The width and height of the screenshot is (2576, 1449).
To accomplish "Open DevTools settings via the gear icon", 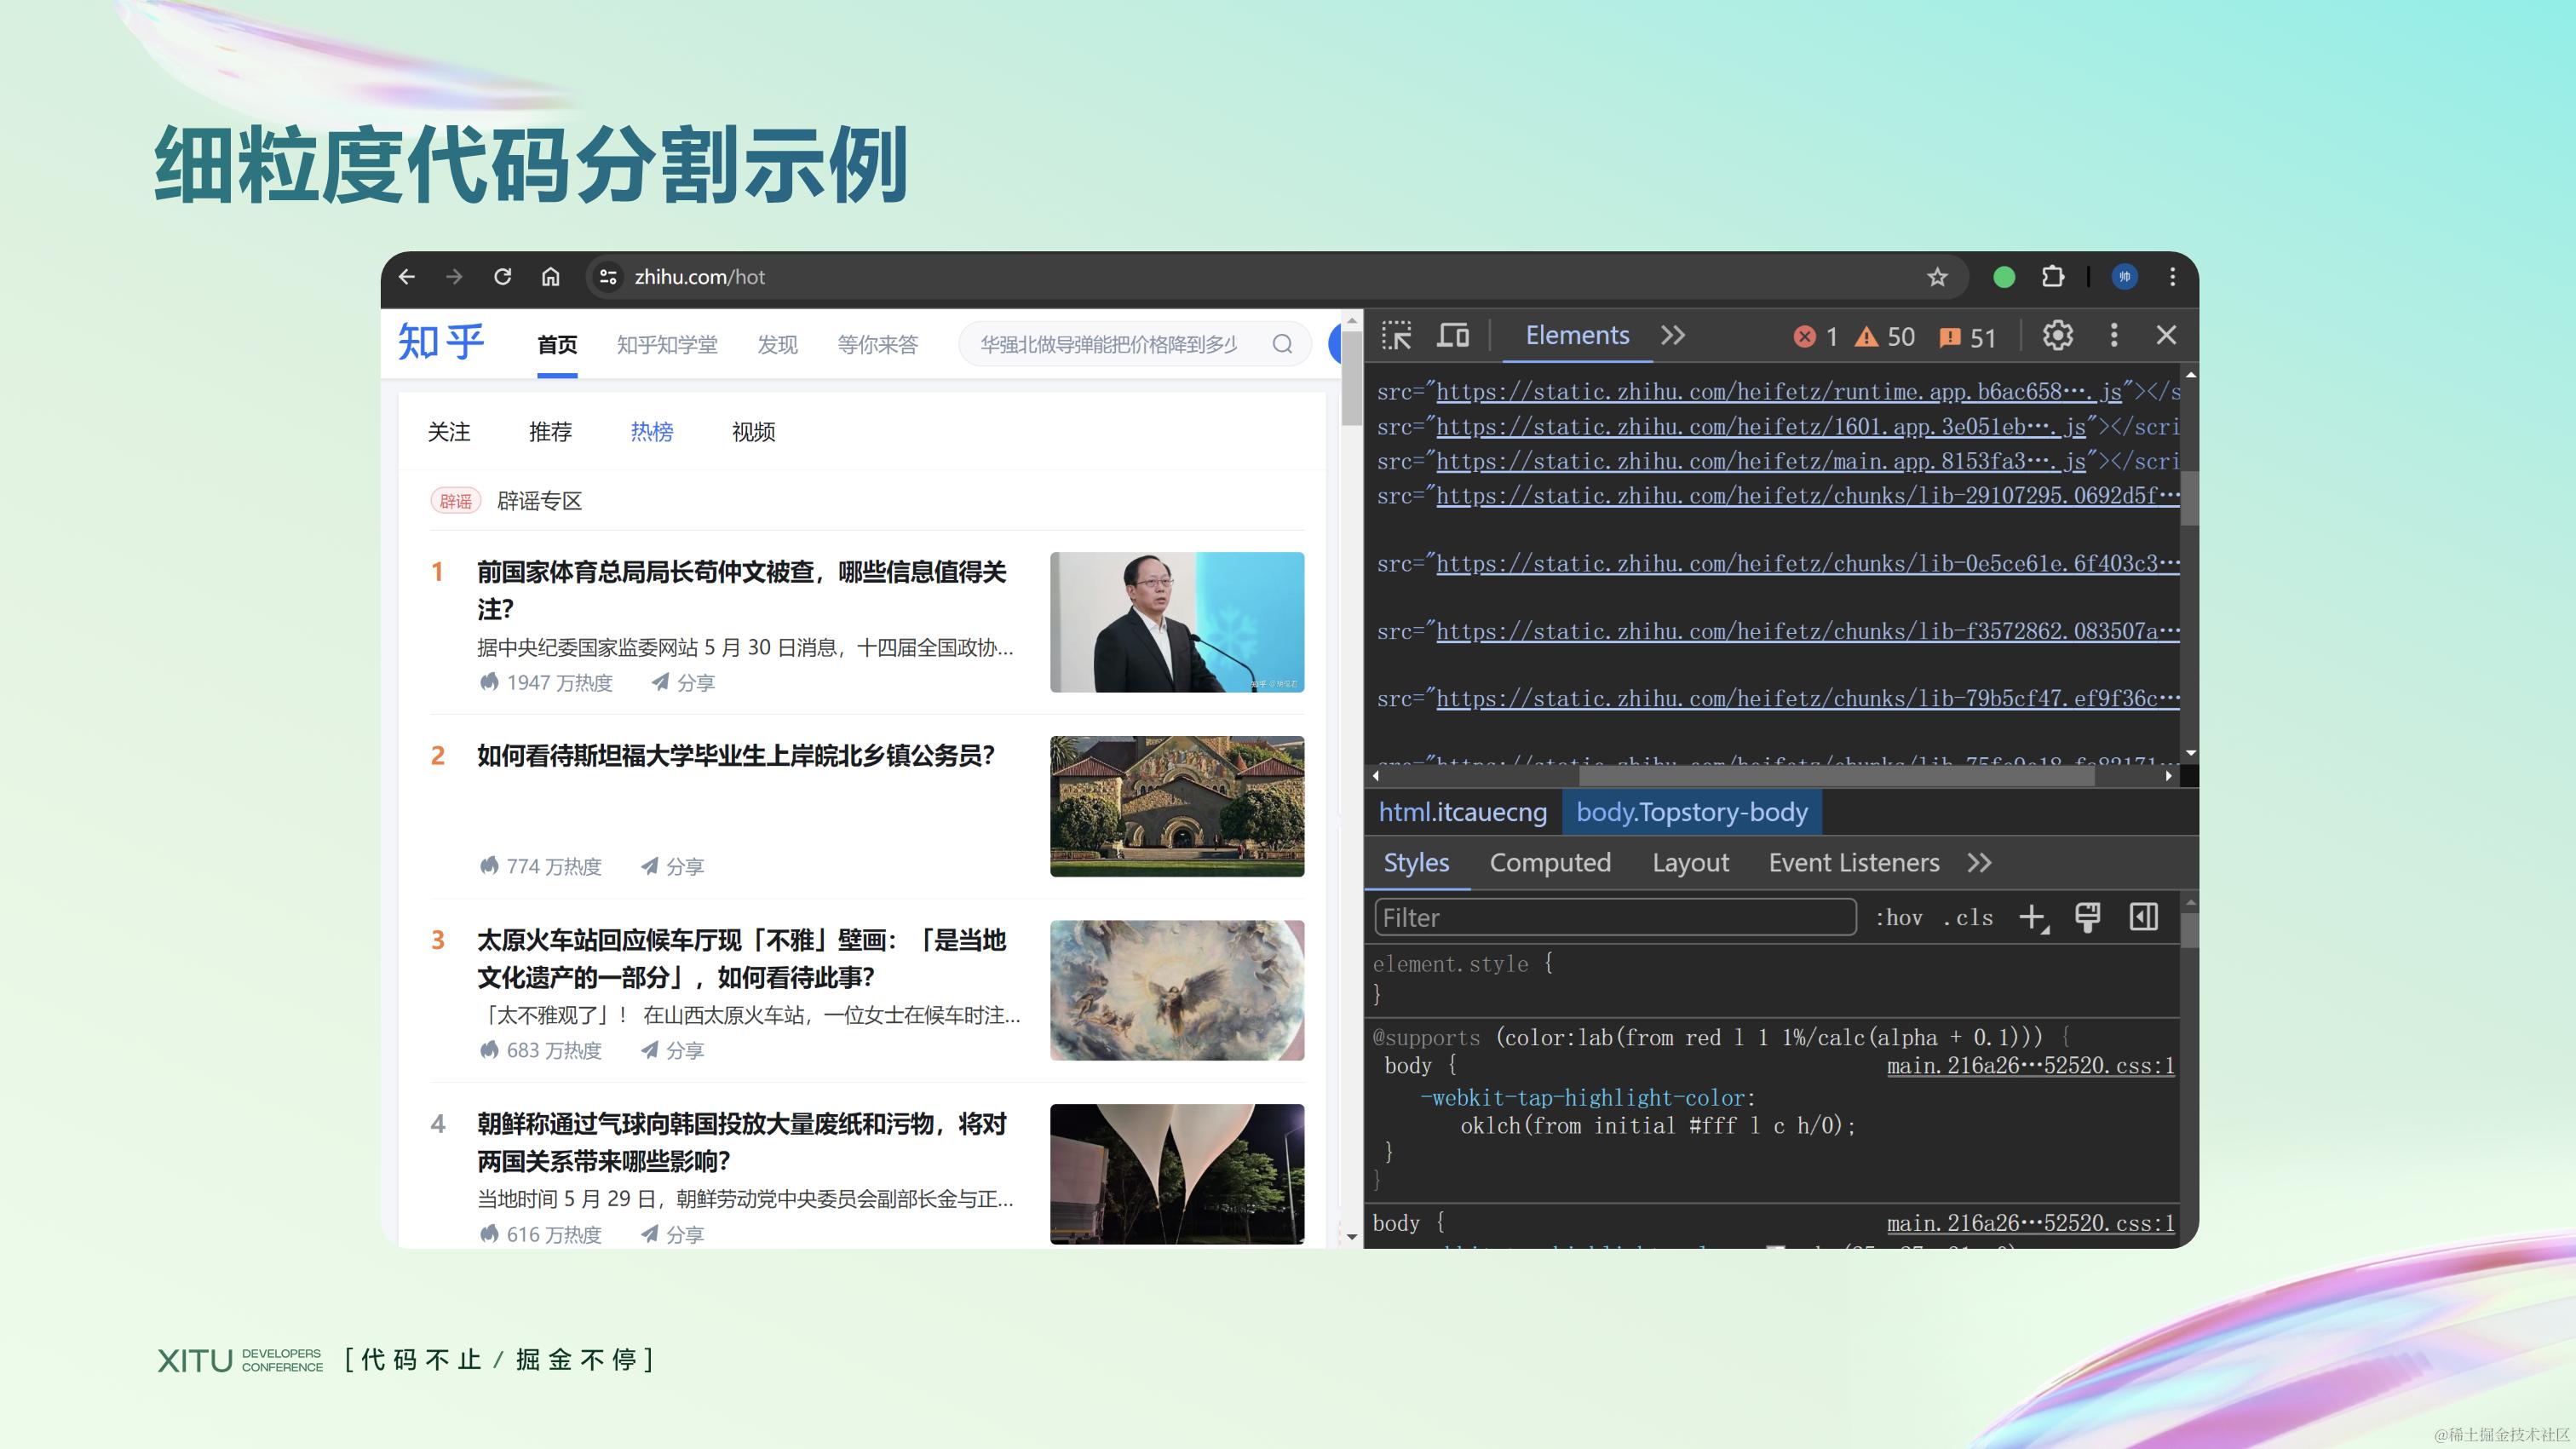I will coord(2057,336).
